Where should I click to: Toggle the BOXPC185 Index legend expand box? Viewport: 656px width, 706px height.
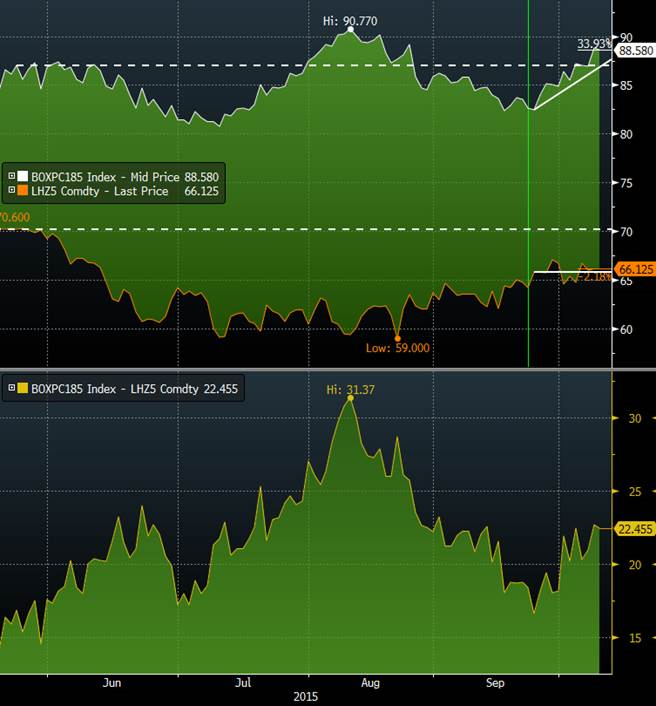point(11,176)
